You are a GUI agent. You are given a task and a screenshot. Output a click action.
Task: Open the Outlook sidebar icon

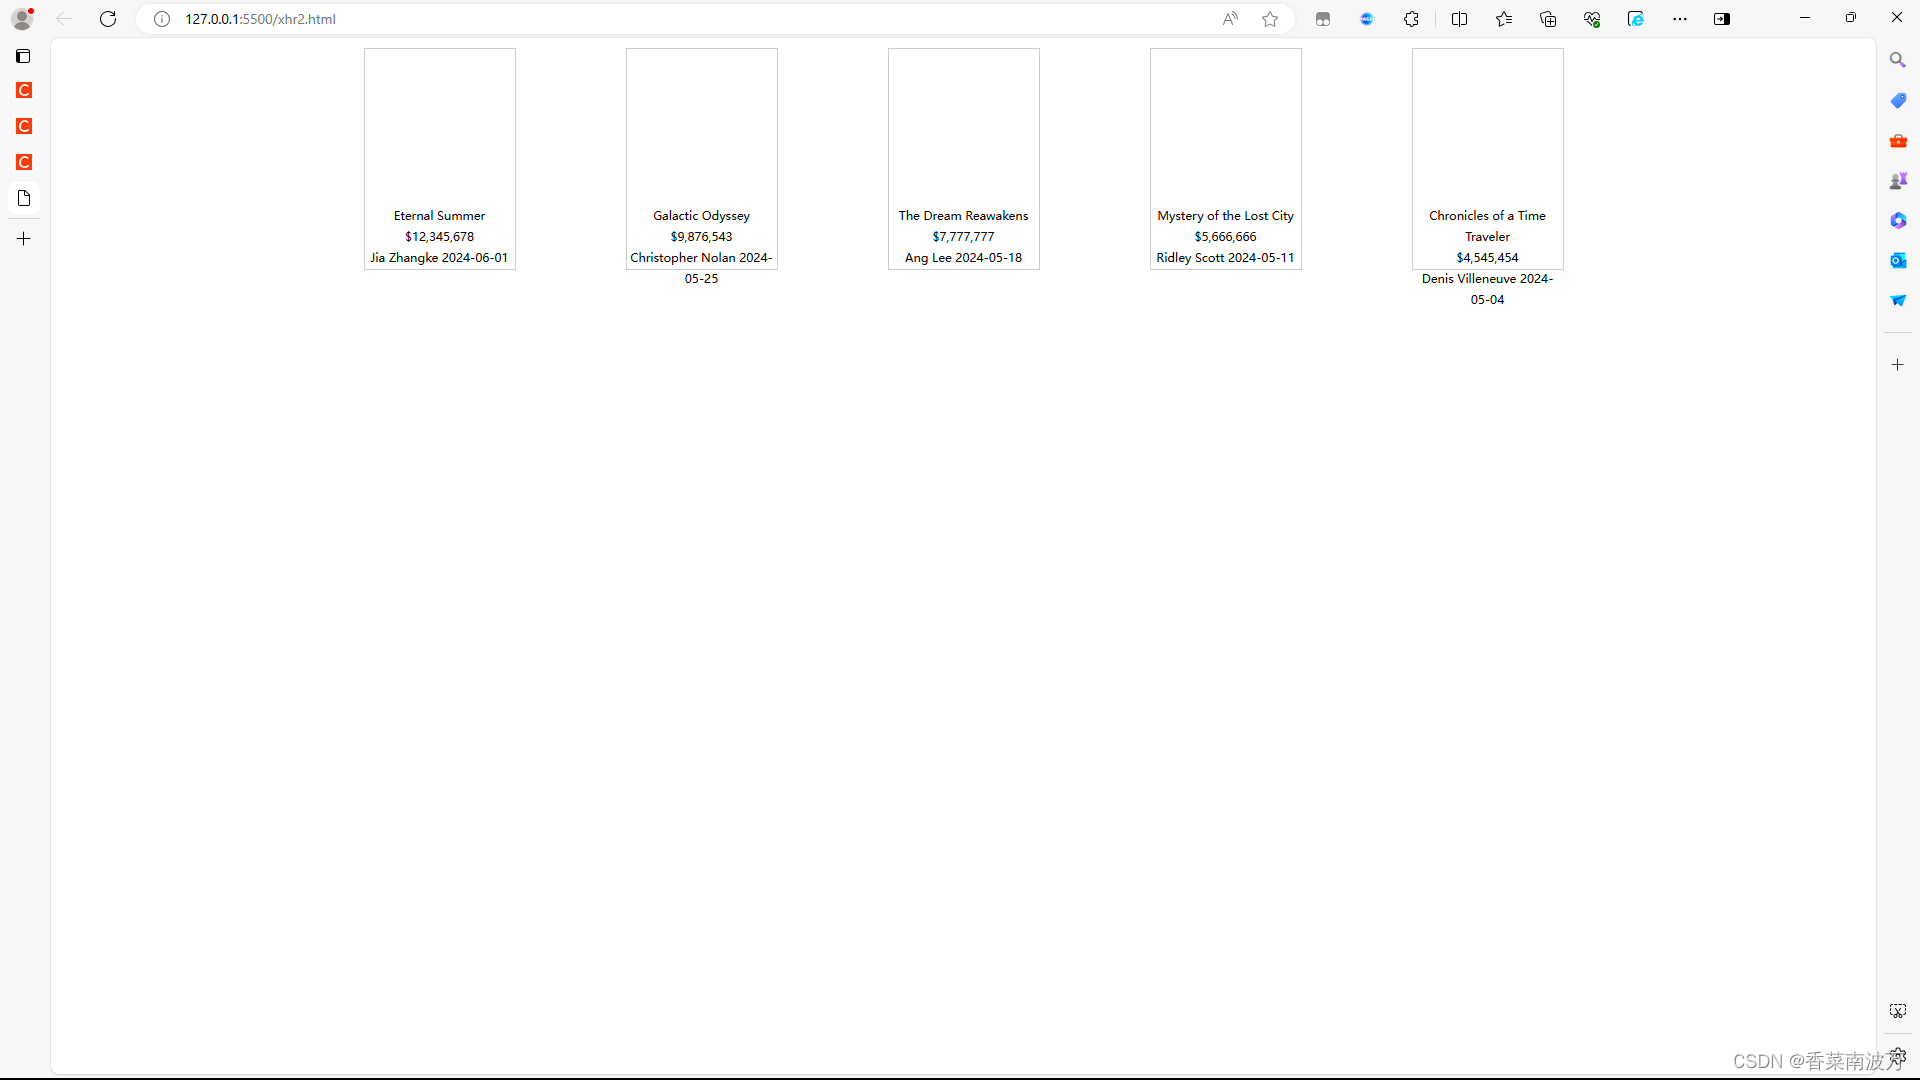(1898, 260)
